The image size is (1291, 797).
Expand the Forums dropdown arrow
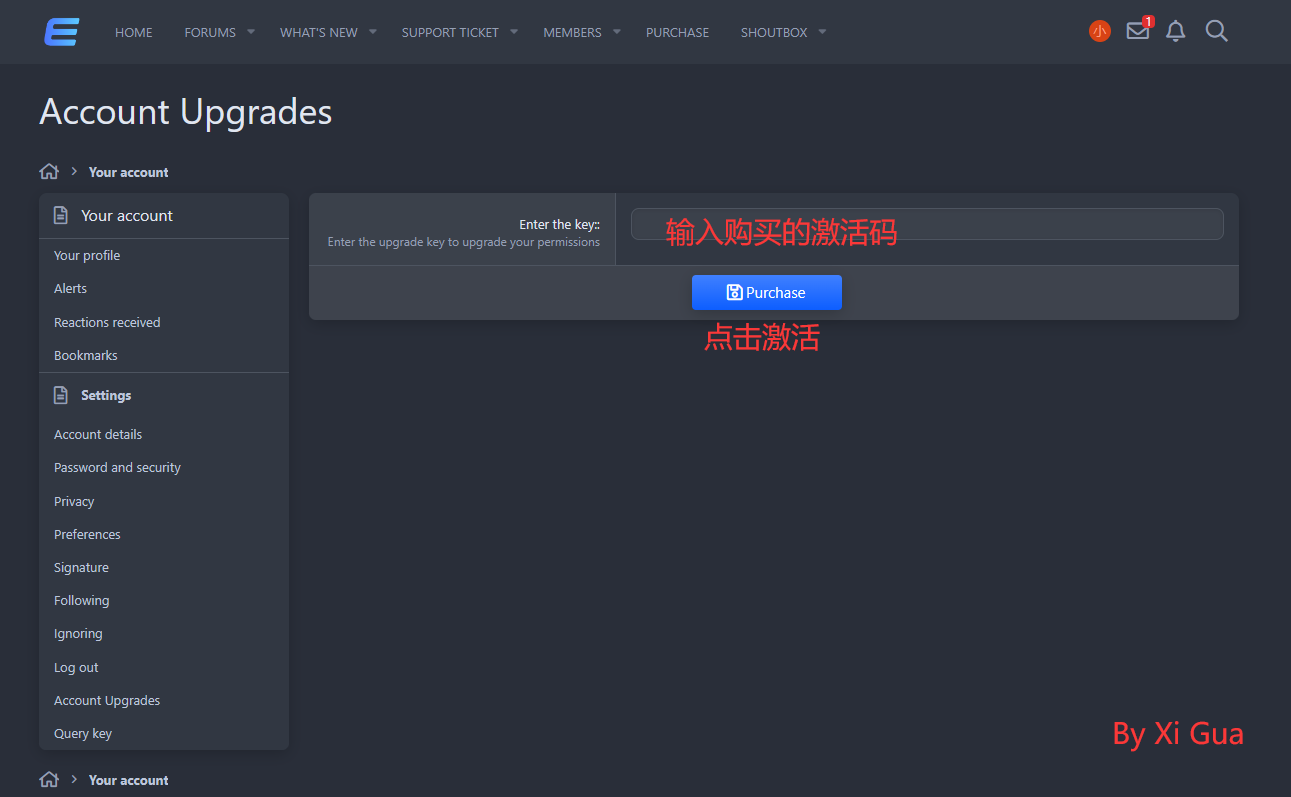[x=252, y=32]
